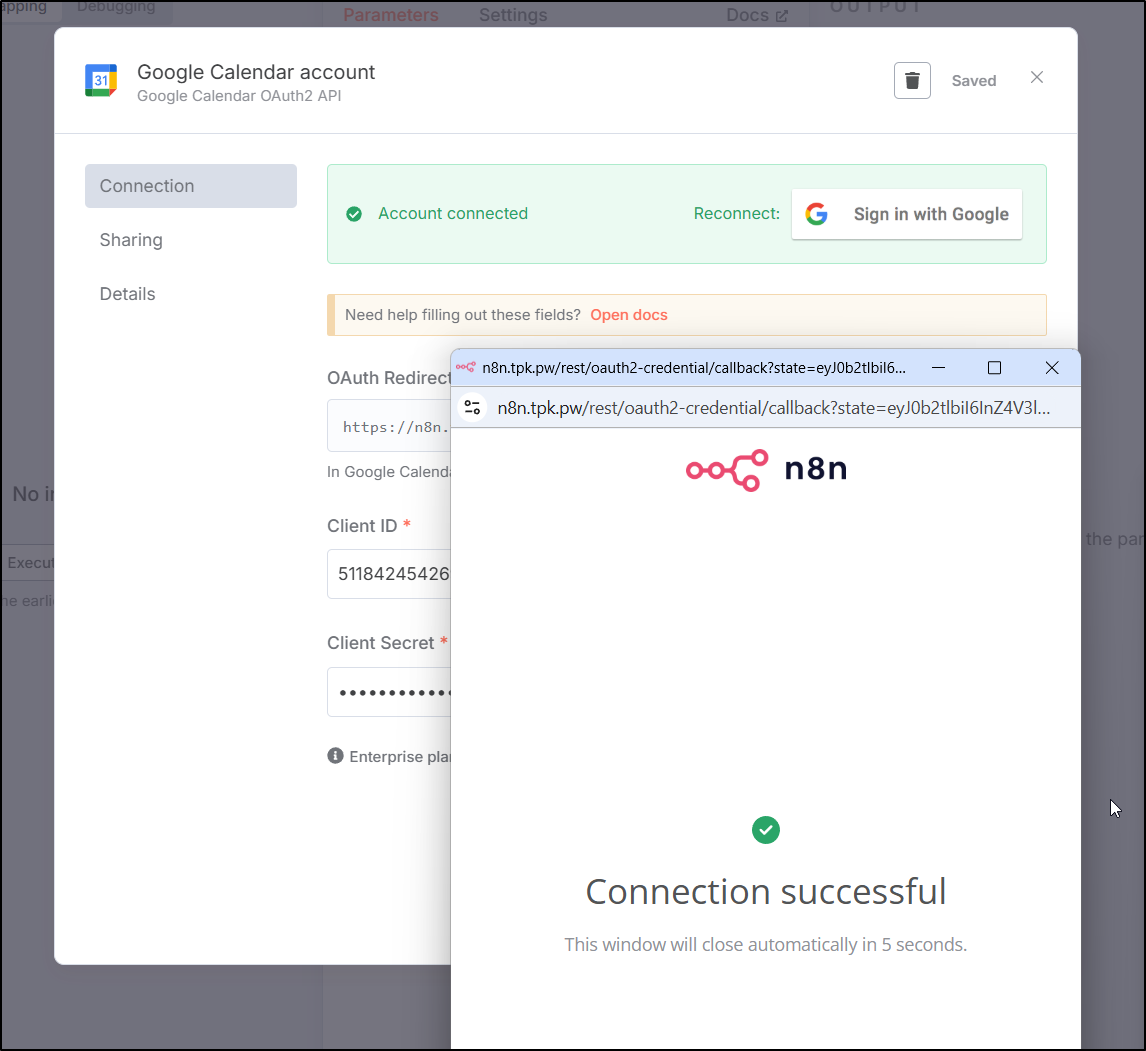
Task: Click the site information icon in address bar
Action: 472,407
